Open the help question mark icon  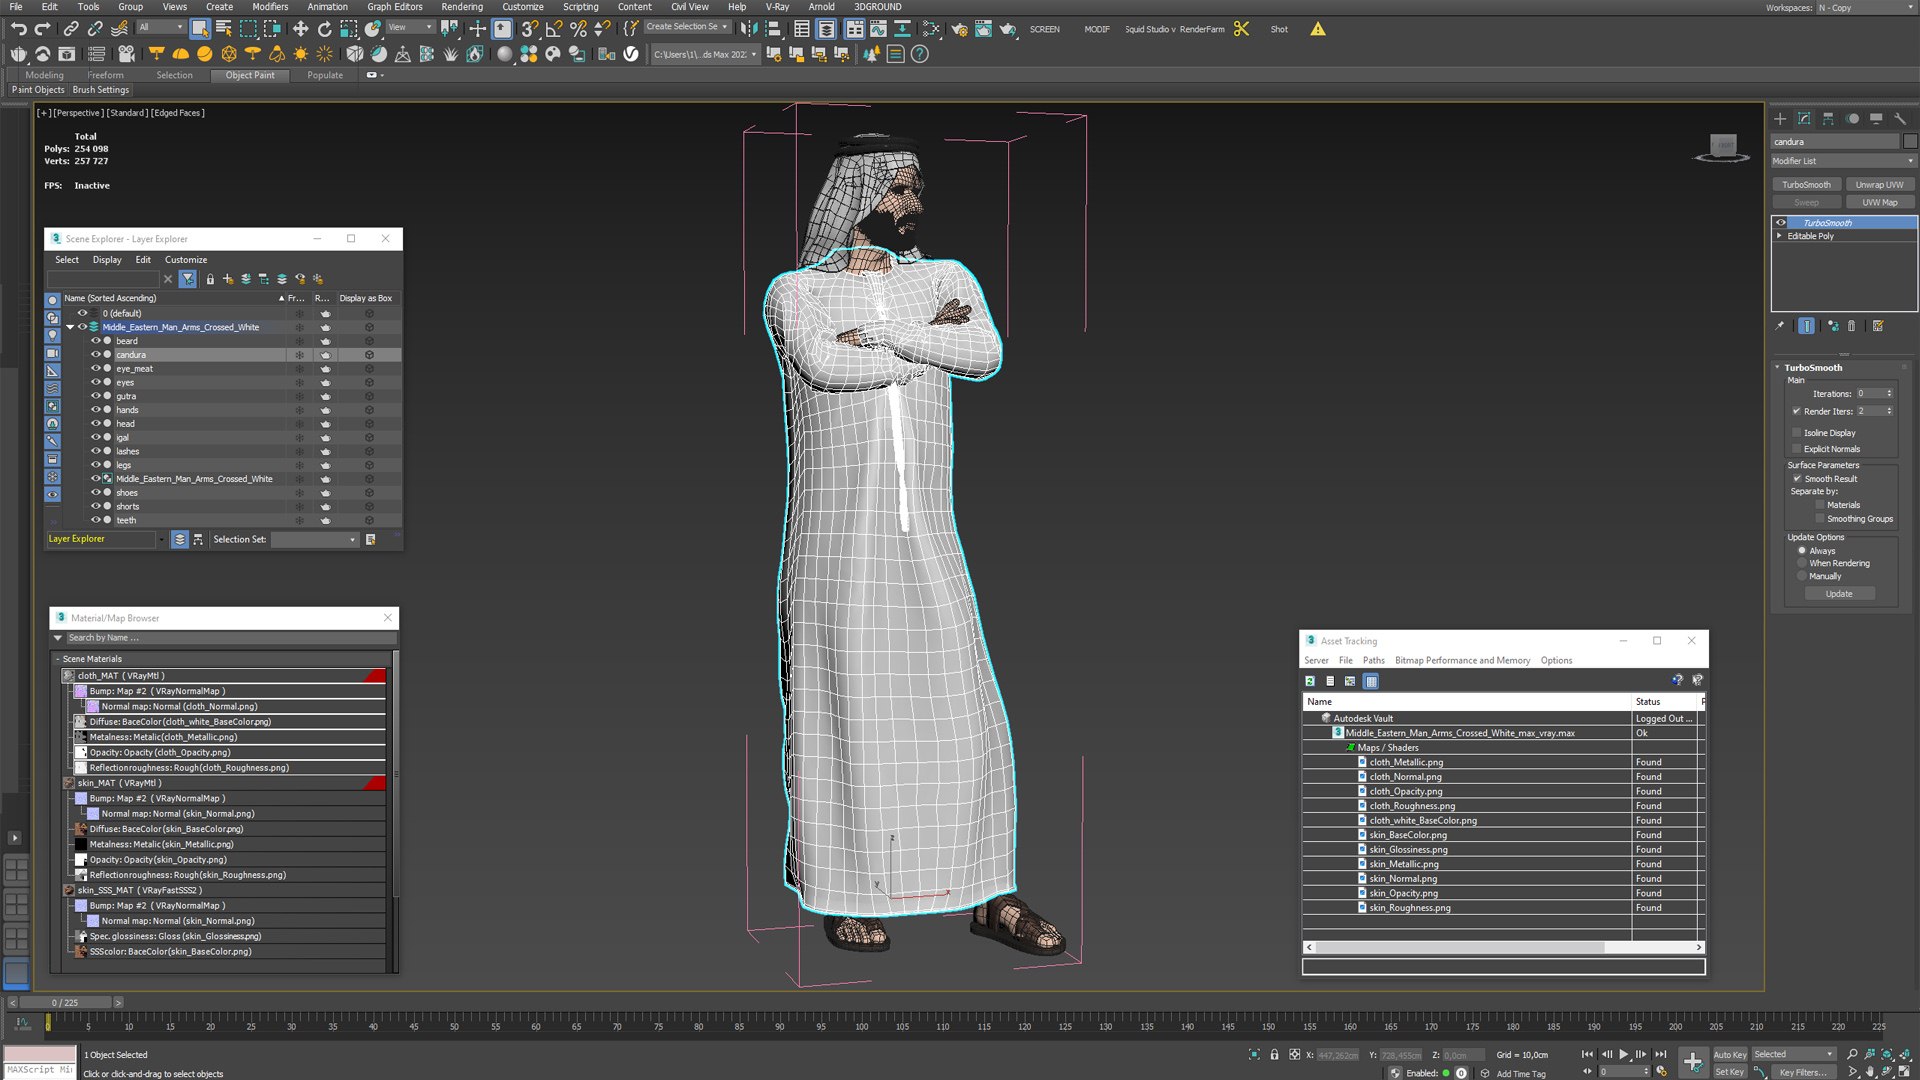tap(920, 54)
